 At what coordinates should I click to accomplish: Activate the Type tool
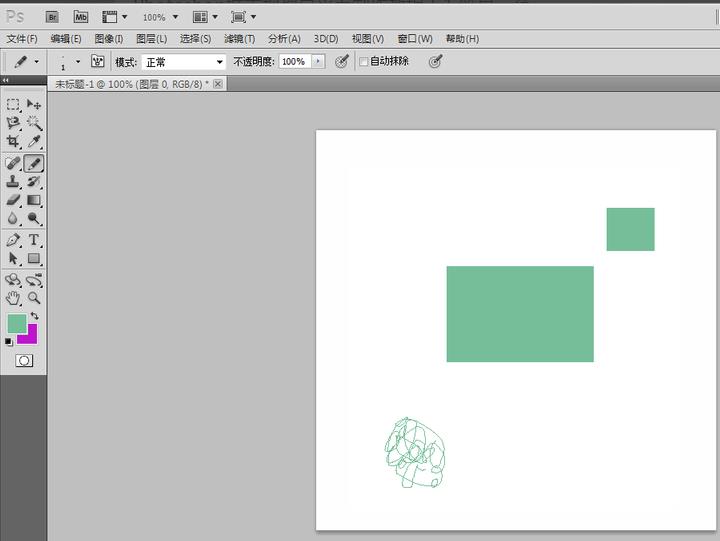point(34,240)
